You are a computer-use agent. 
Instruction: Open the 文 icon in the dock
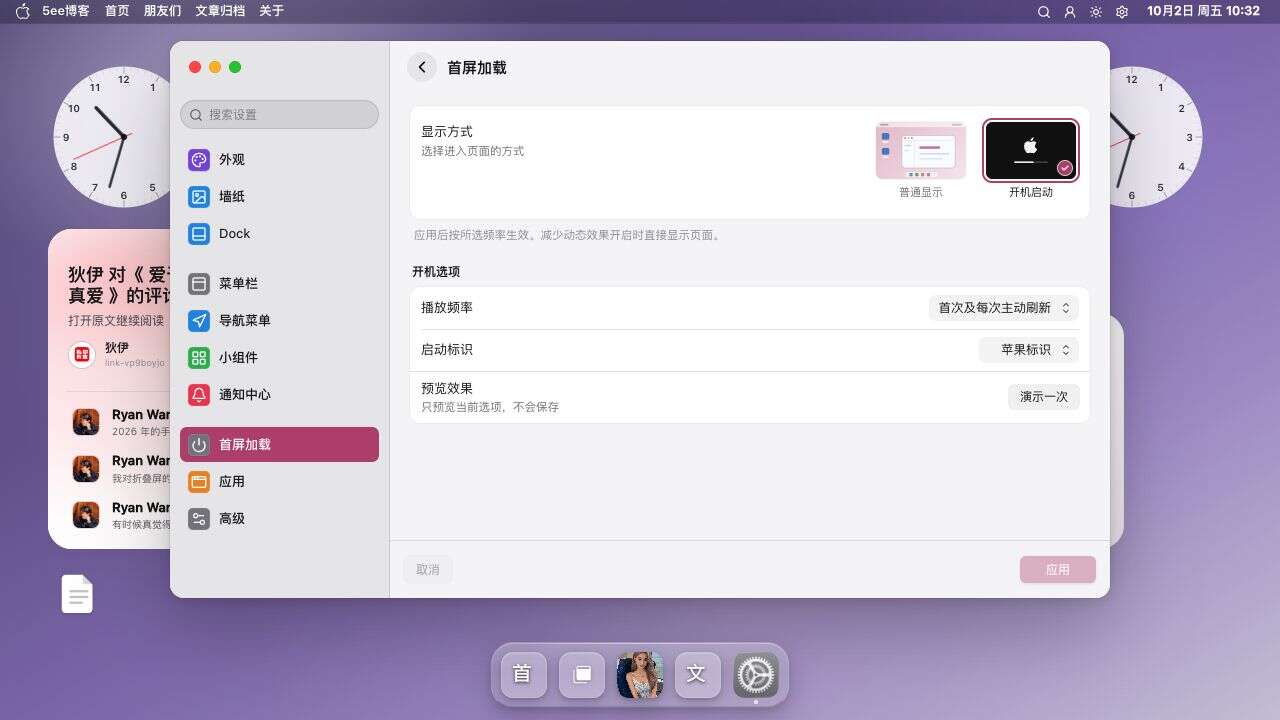tap(697, 674)
